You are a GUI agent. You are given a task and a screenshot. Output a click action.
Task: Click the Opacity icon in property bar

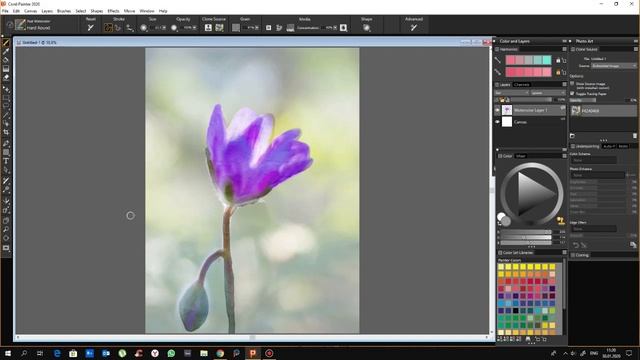(174, 28)
